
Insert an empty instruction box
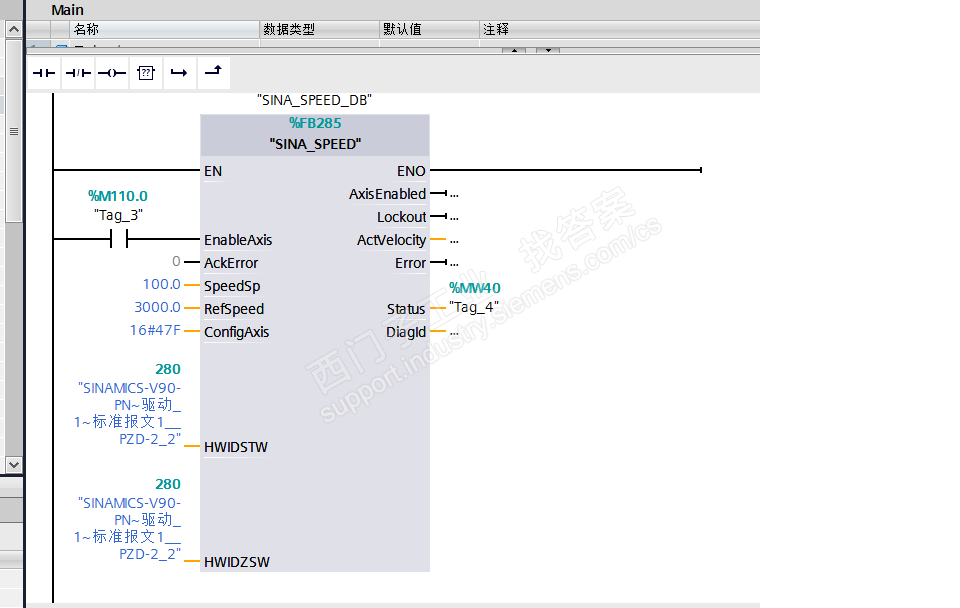(146, 73)
